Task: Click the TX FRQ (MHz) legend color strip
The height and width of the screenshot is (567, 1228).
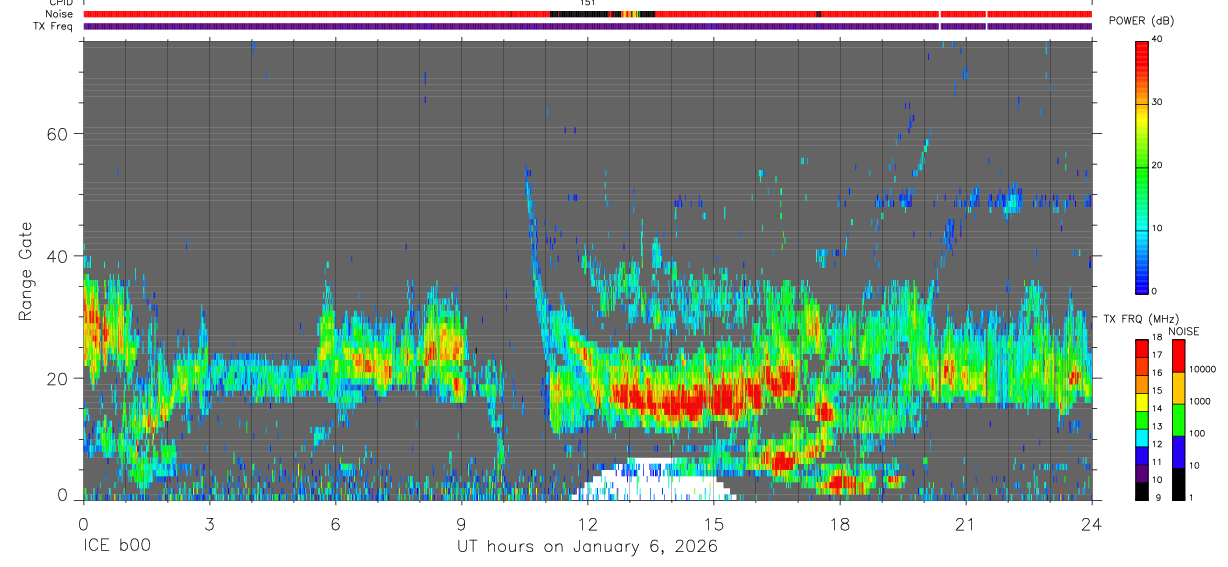Action: pyautogui.click(x=1142, y=419)
